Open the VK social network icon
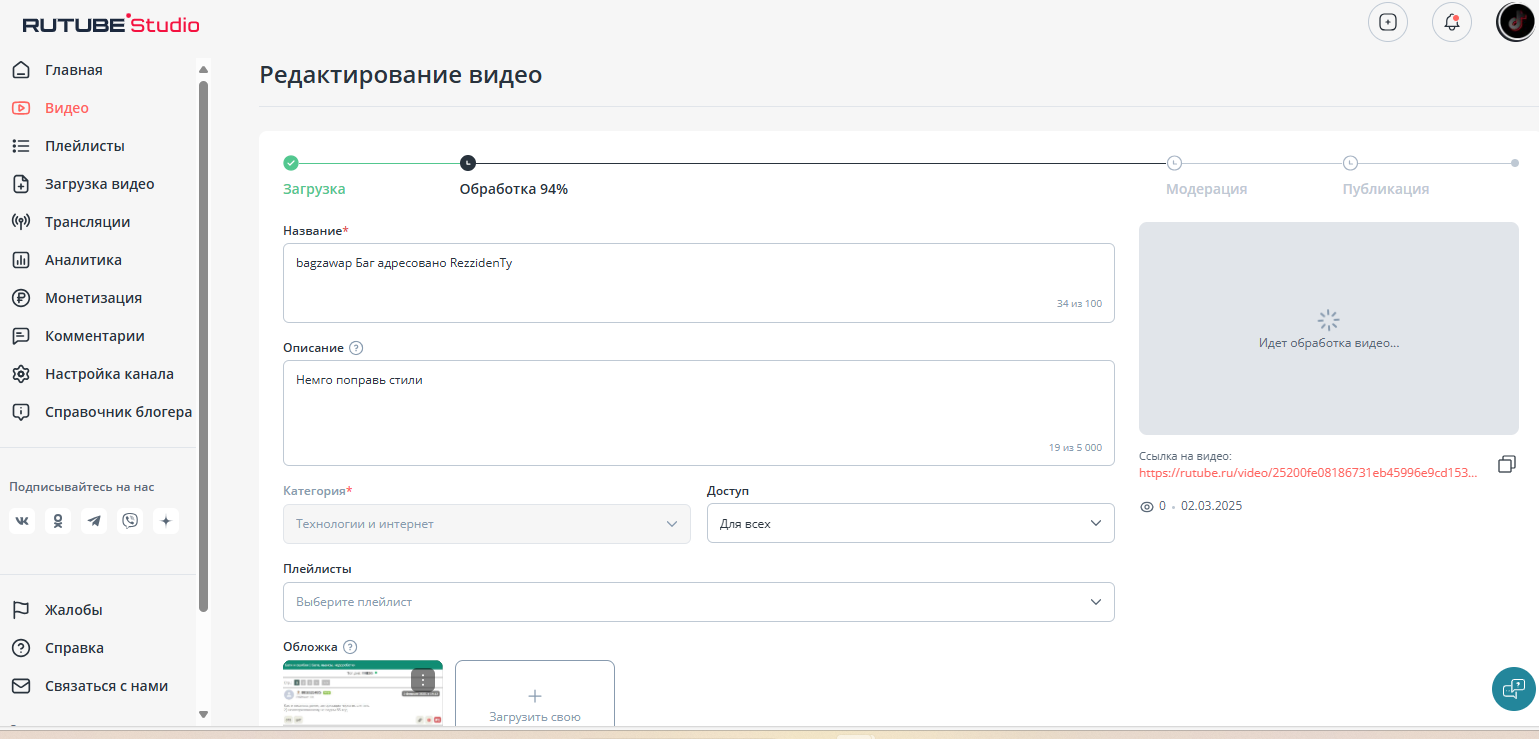This screenshot has width=1539, height=739. [22, 521]
